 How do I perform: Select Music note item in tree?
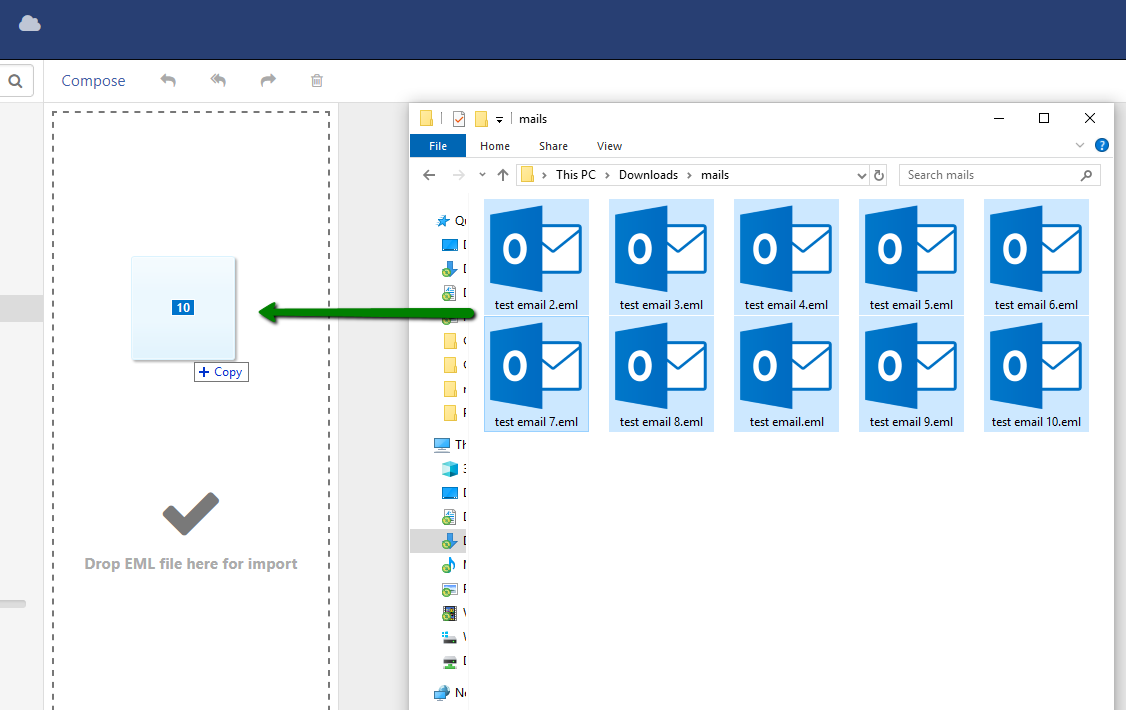(x=451, y=565)
